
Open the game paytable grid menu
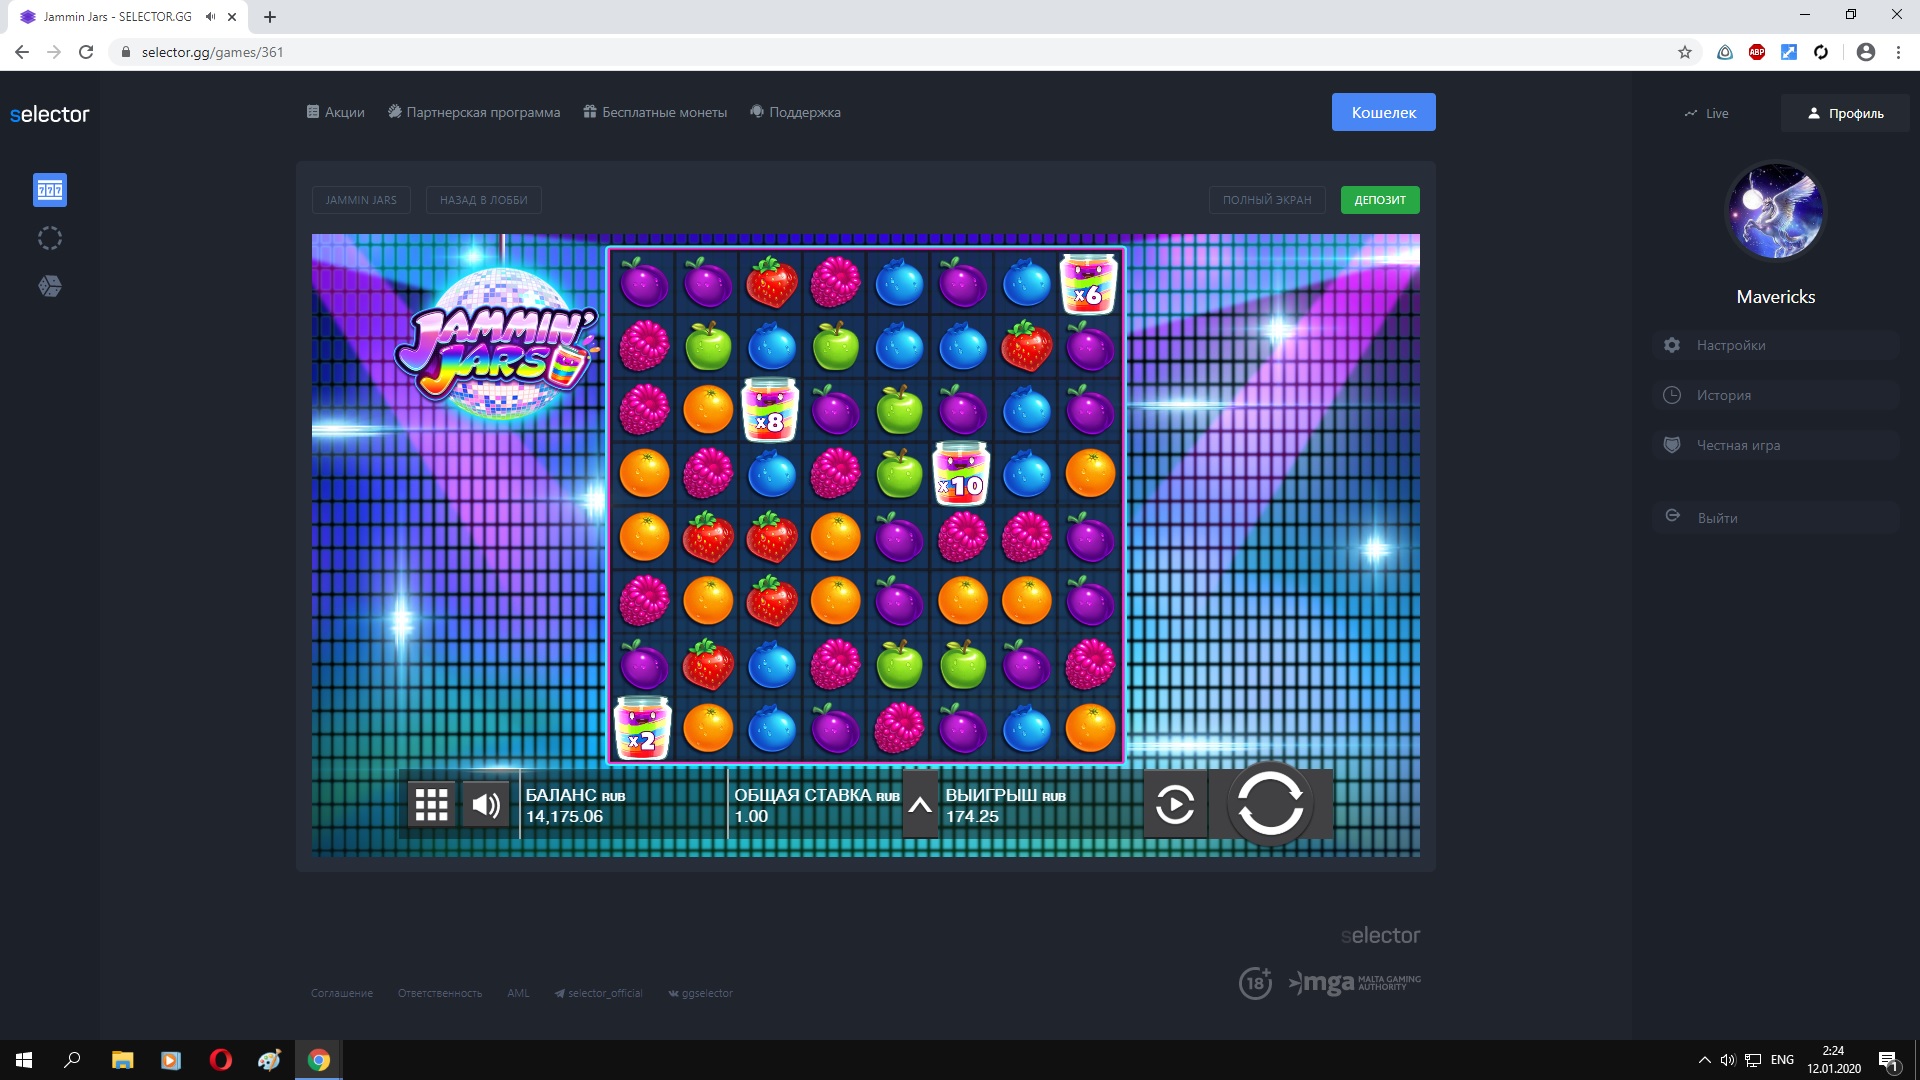[x=432, y=804]
